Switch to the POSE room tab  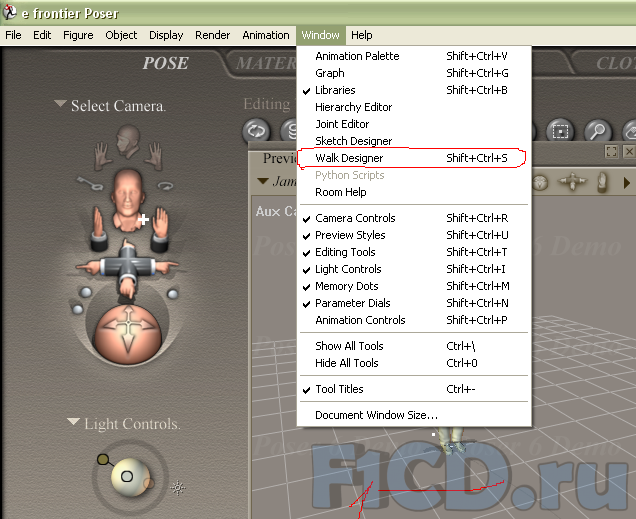click(165, 63)
